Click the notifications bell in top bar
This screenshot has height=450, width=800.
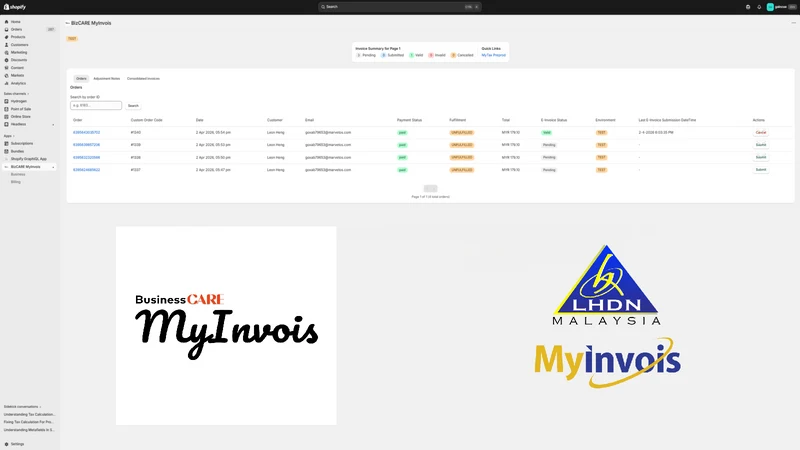[759, 7]
